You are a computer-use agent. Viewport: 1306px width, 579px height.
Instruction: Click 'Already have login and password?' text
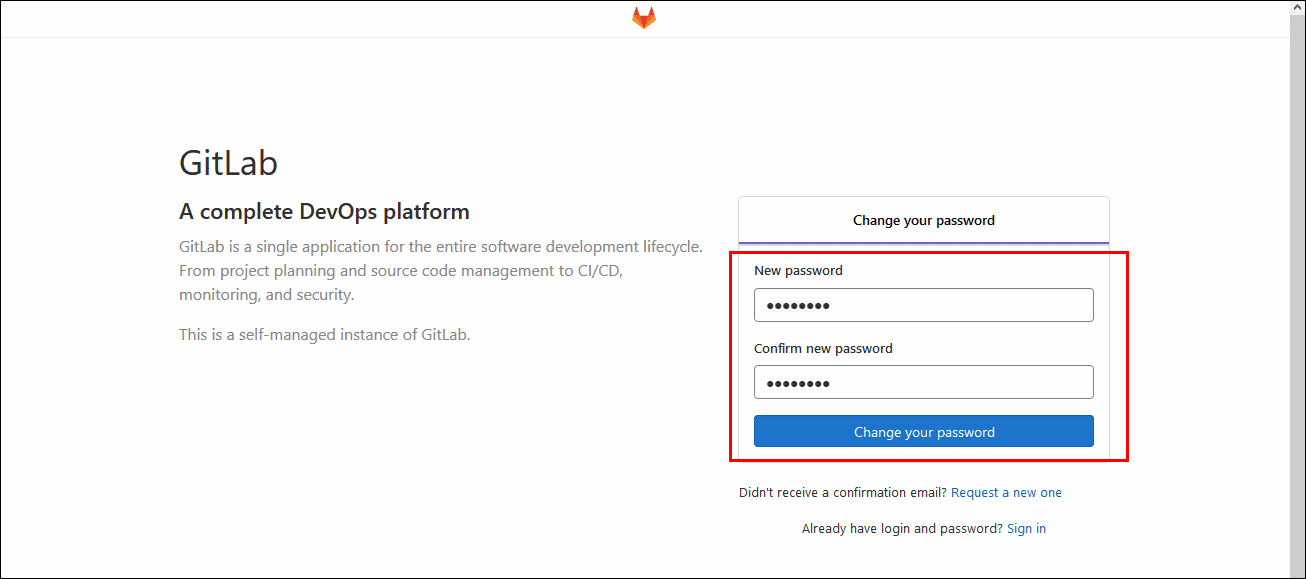pos(902,529)
